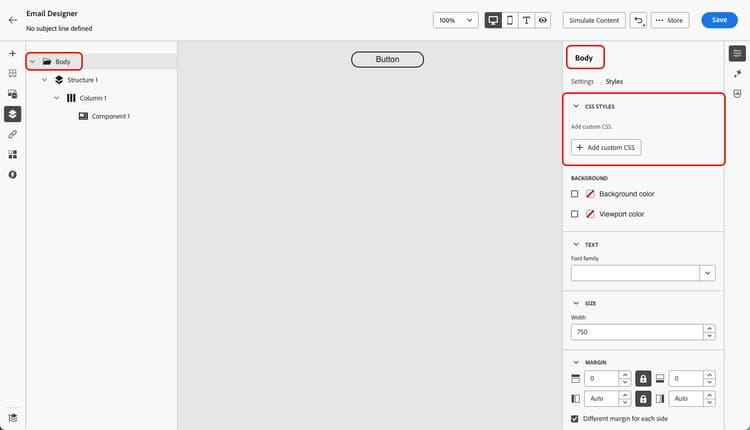
Task: Select the Button component on canvas
Action: [387, 59]
